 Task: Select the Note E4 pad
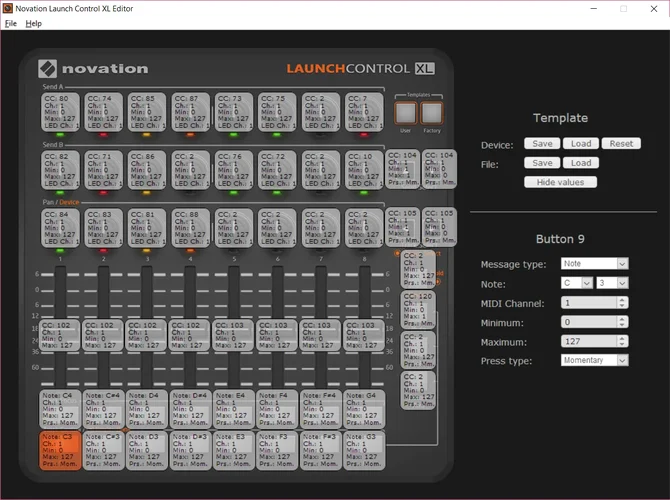click(x=234, y=409)
